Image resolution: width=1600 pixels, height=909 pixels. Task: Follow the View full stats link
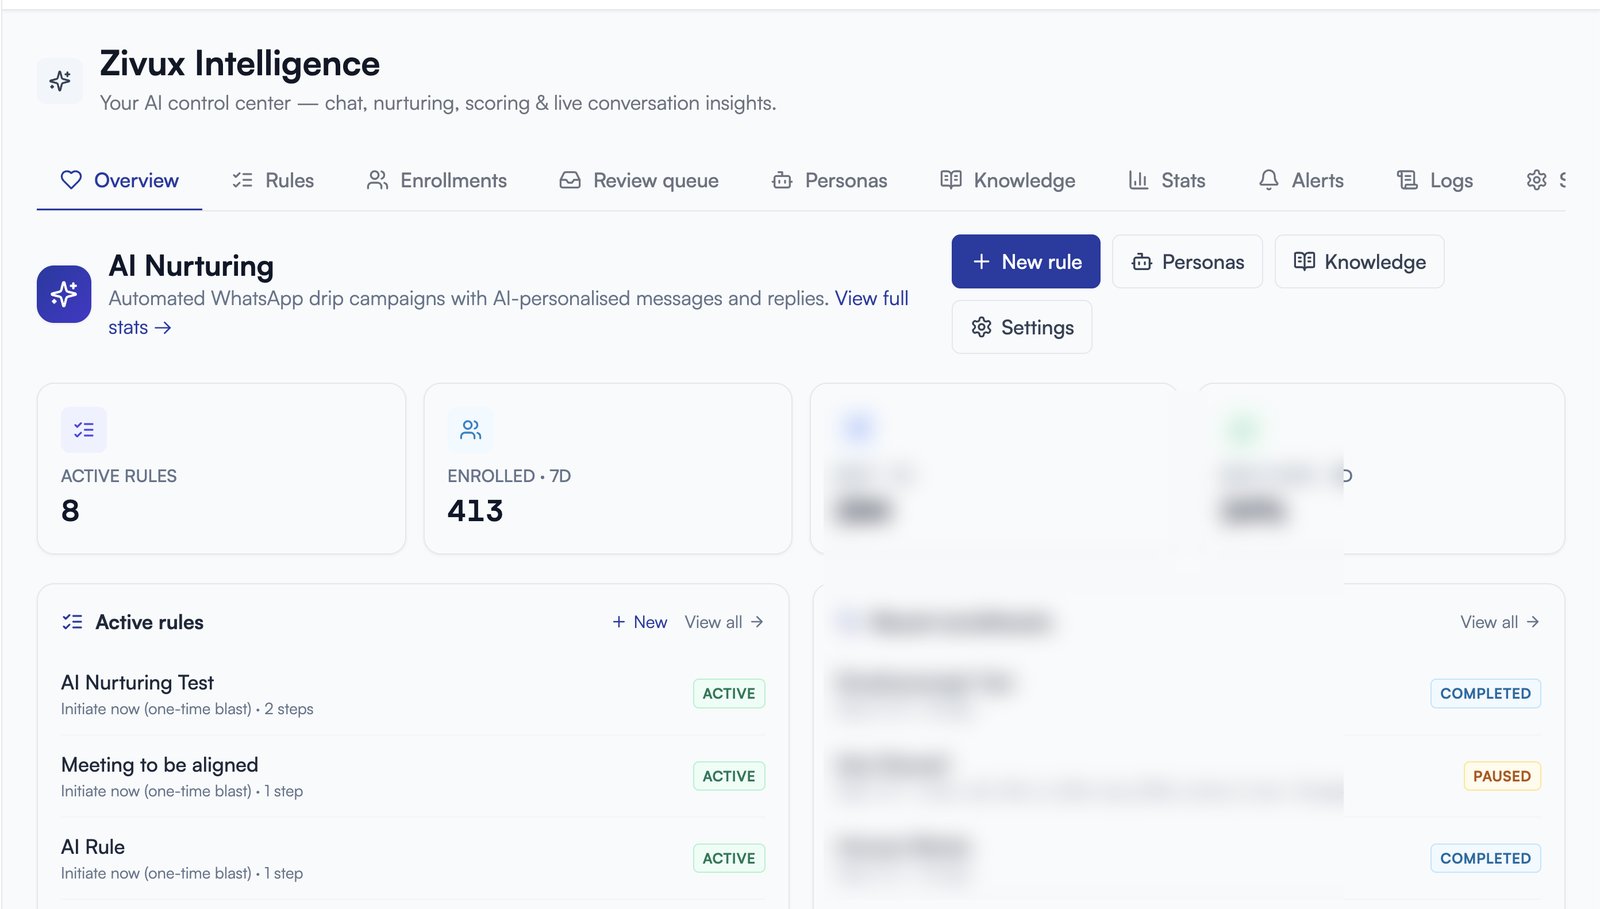pyautogui.click(x=872, y=298)
